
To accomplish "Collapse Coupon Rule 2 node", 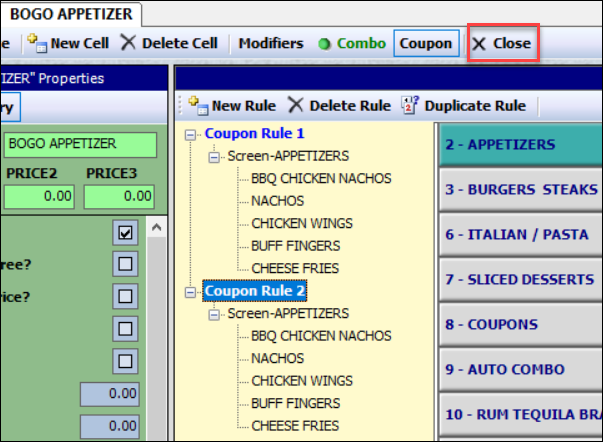I will coord(190,292).
